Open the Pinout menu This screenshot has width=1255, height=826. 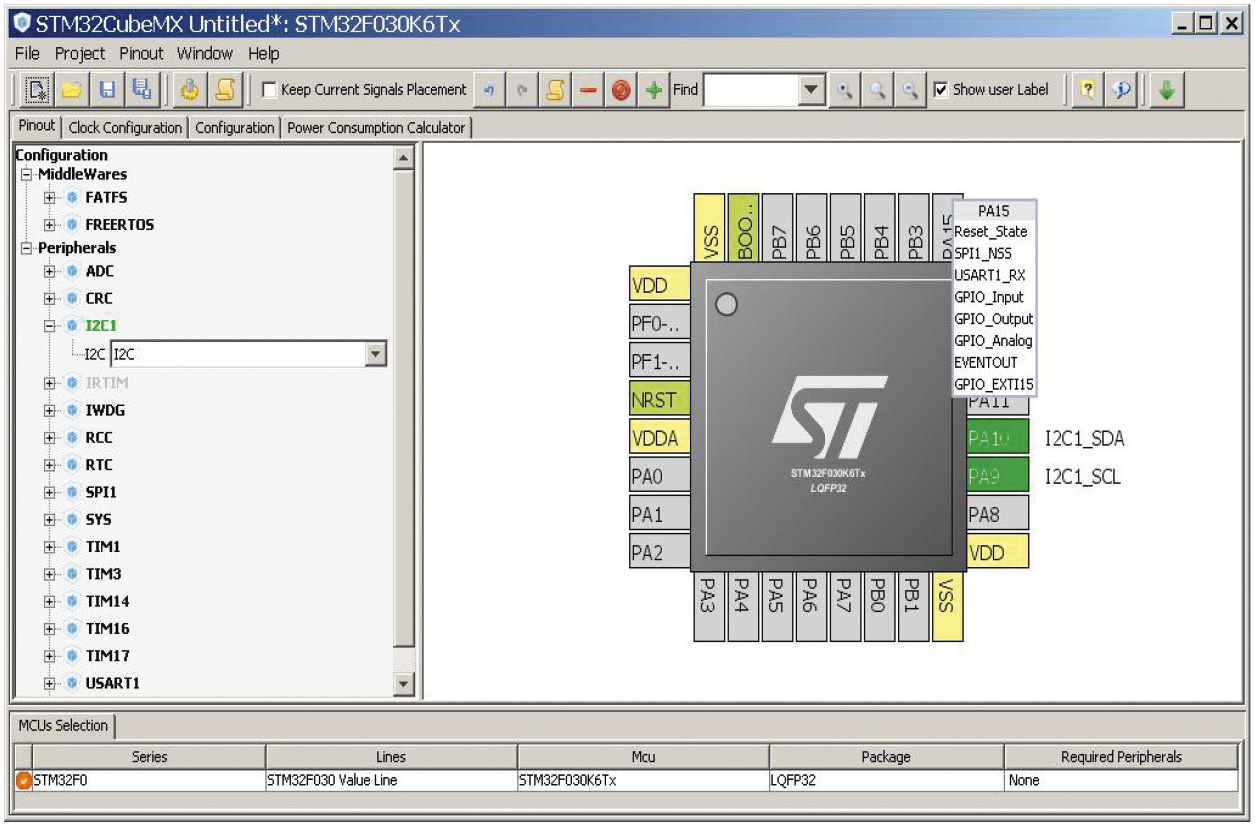(141, 54)
